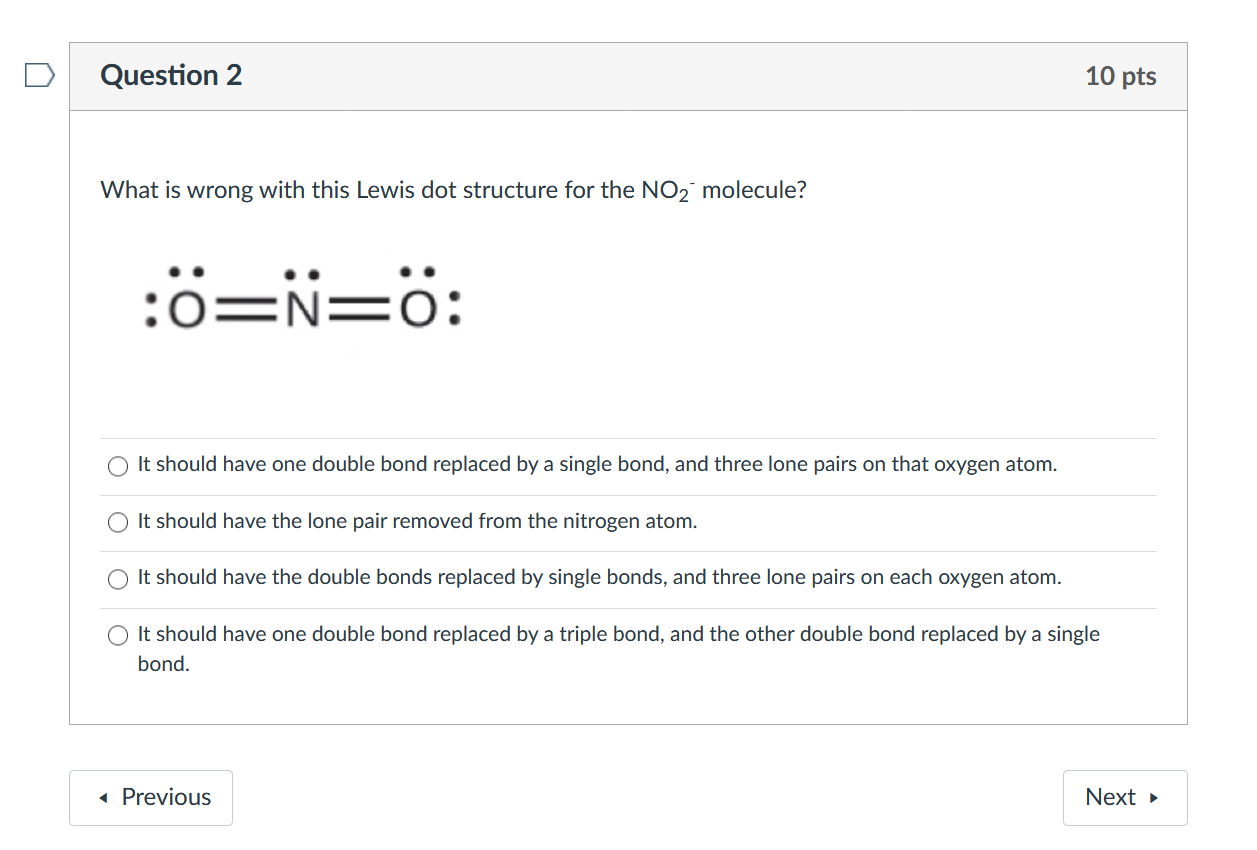
Task: Click the right-pointing triangle beside Next
Action: [x=1154, y=798]
